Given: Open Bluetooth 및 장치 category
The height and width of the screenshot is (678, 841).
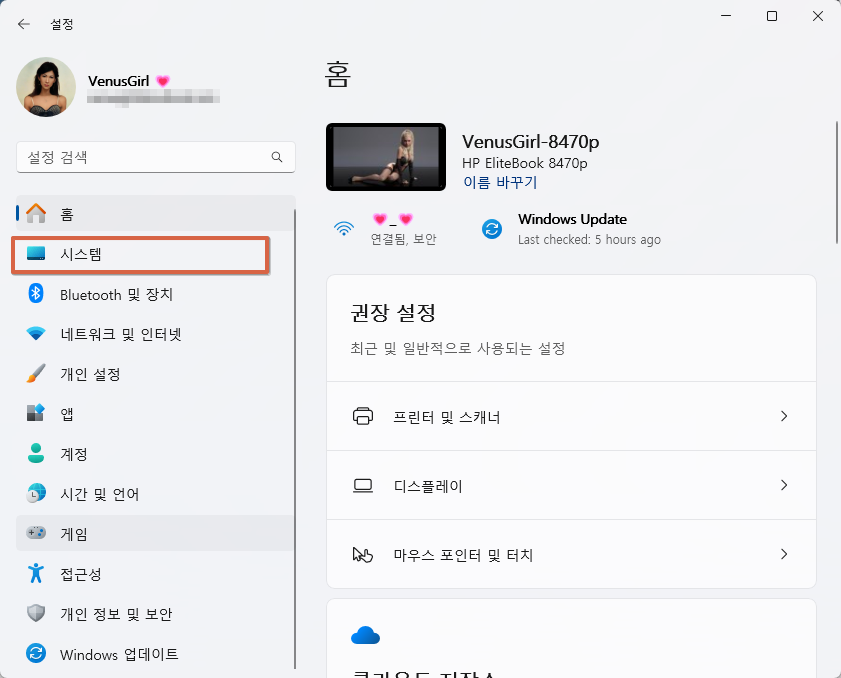Looking at the screenshot, I should 156,294.
